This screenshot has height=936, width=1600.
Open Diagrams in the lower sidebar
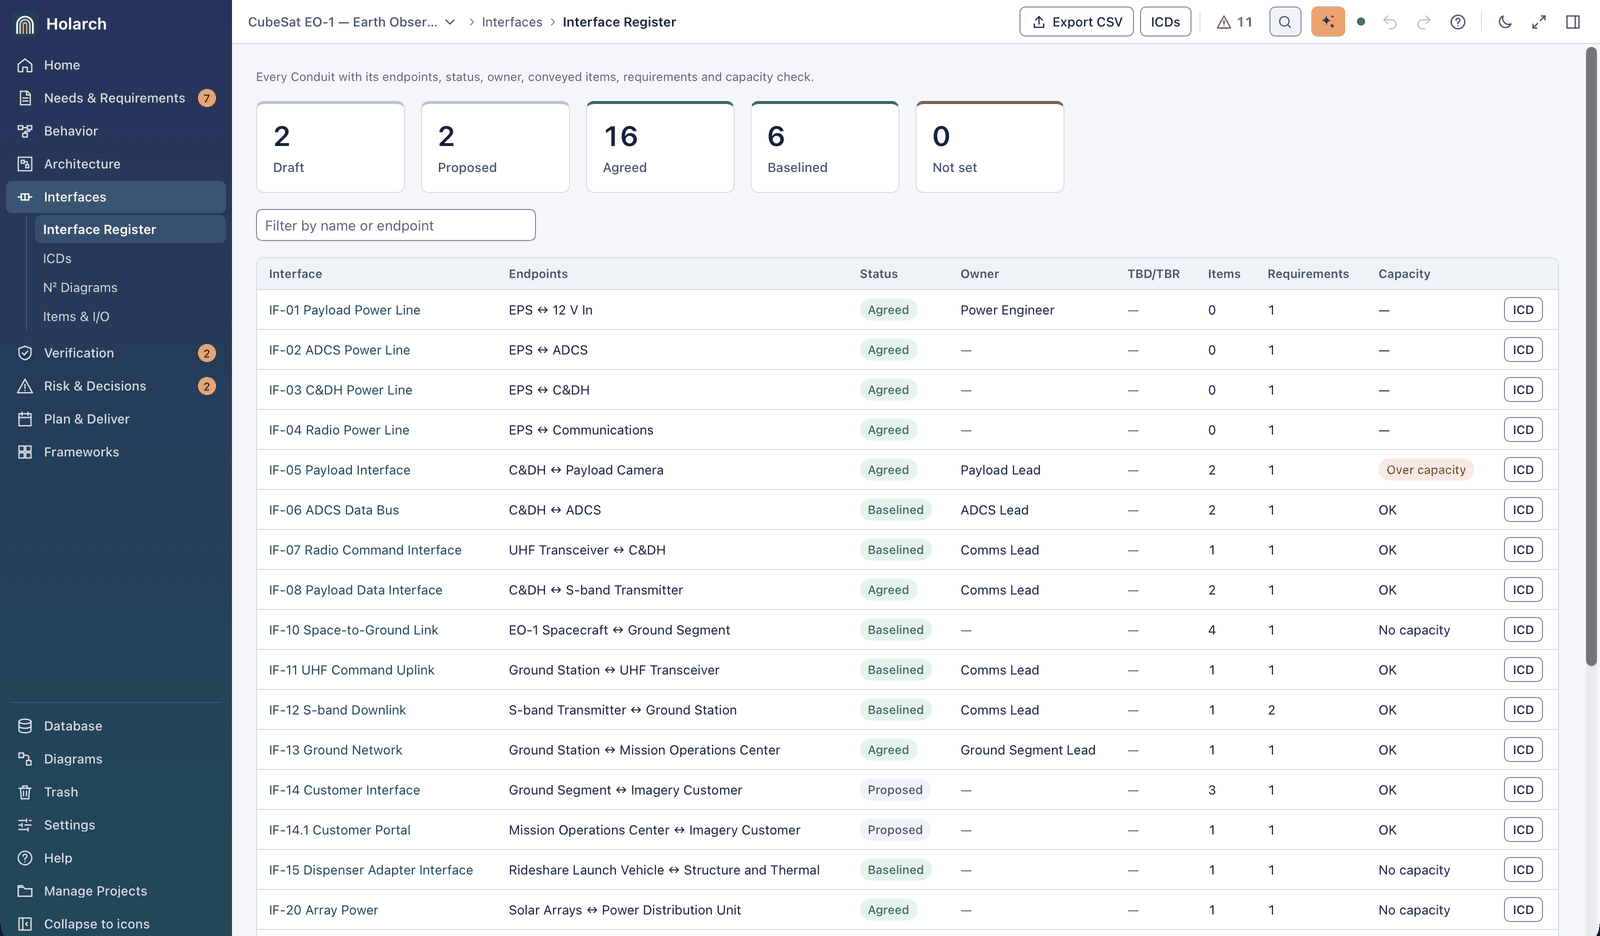click(x=116, y=759)
